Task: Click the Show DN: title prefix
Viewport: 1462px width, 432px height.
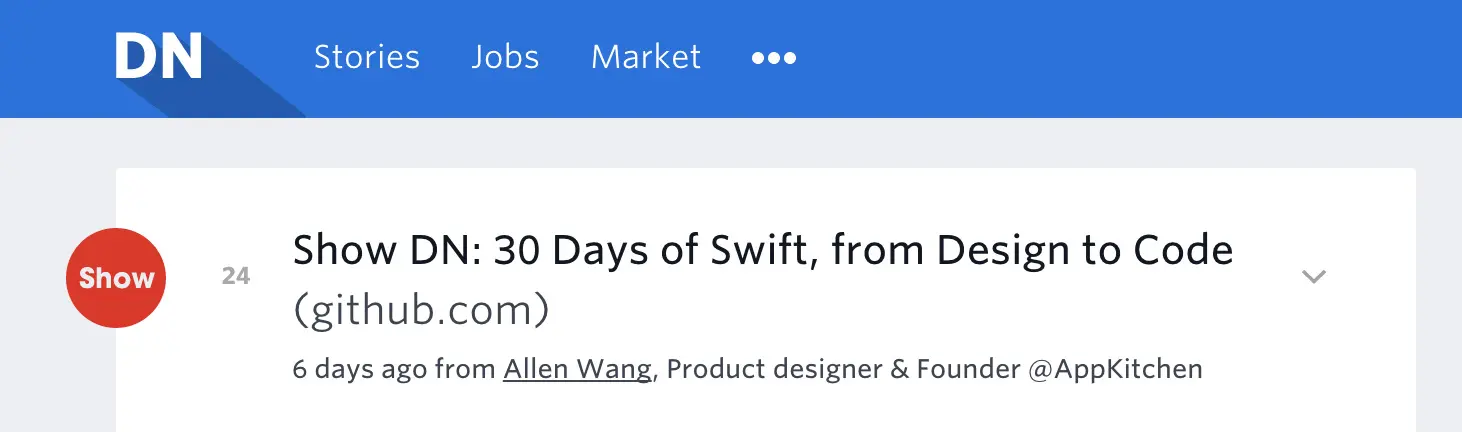Action: click(388, 250)
